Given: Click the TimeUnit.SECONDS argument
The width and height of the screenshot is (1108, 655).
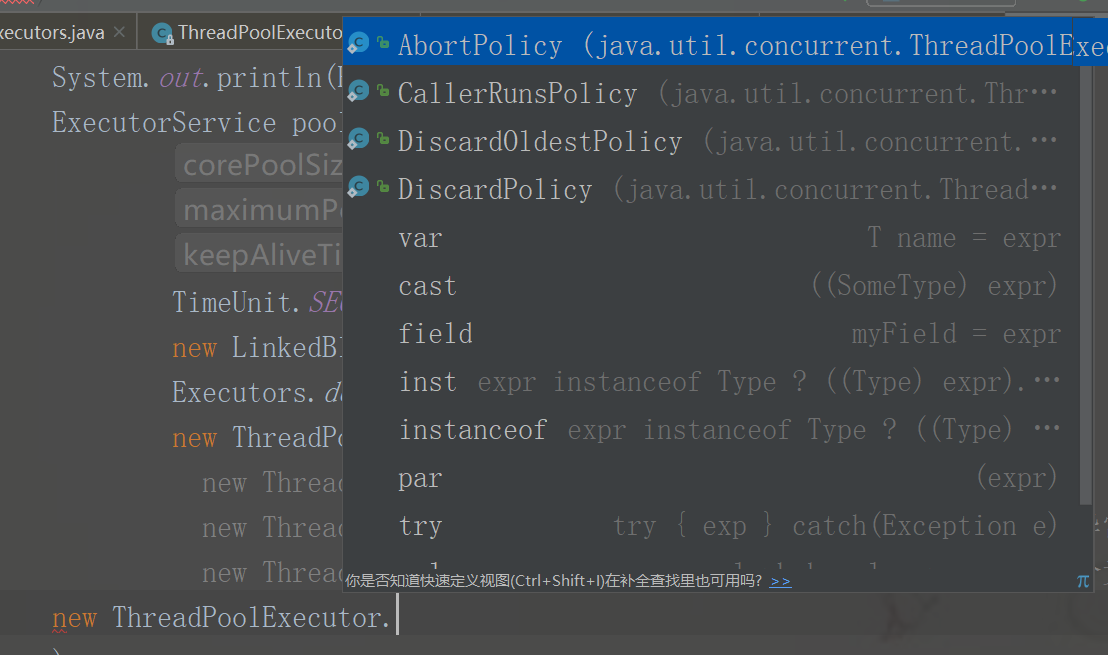Looking at the screenshot, I should pyautogui.click(x=257, y=302).
